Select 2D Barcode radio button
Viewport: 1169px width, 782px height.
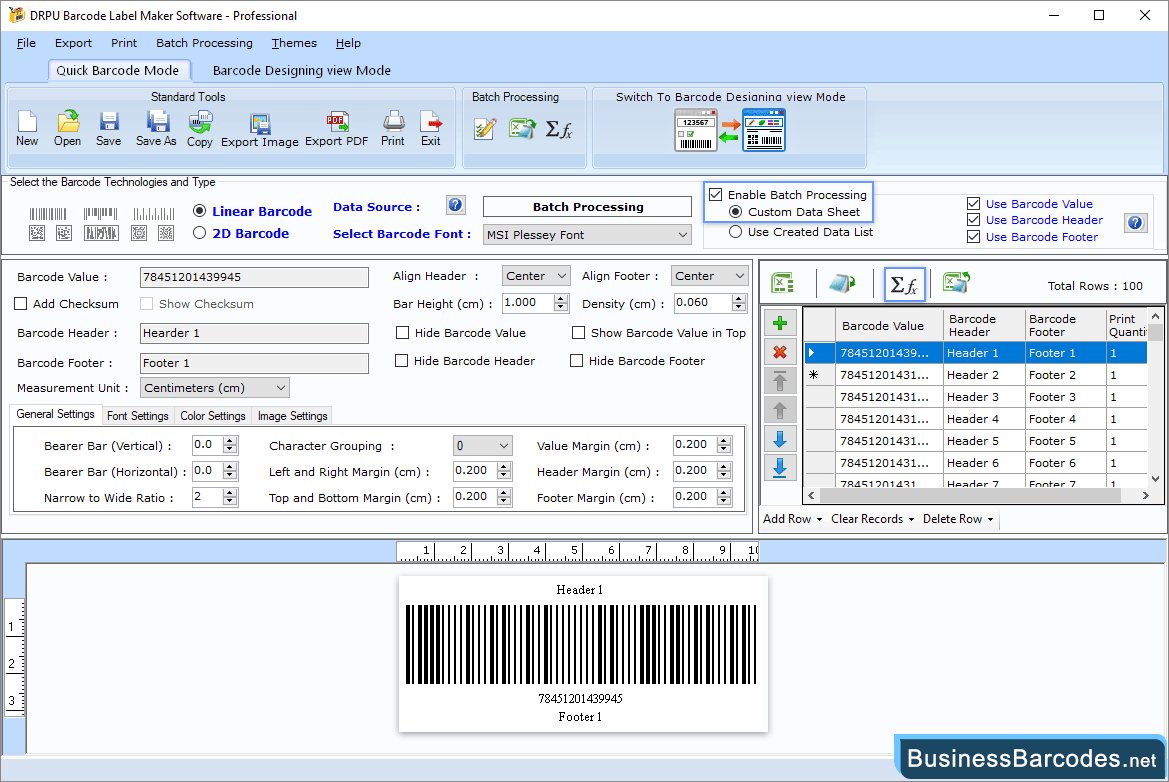click(x=199, y=233)
